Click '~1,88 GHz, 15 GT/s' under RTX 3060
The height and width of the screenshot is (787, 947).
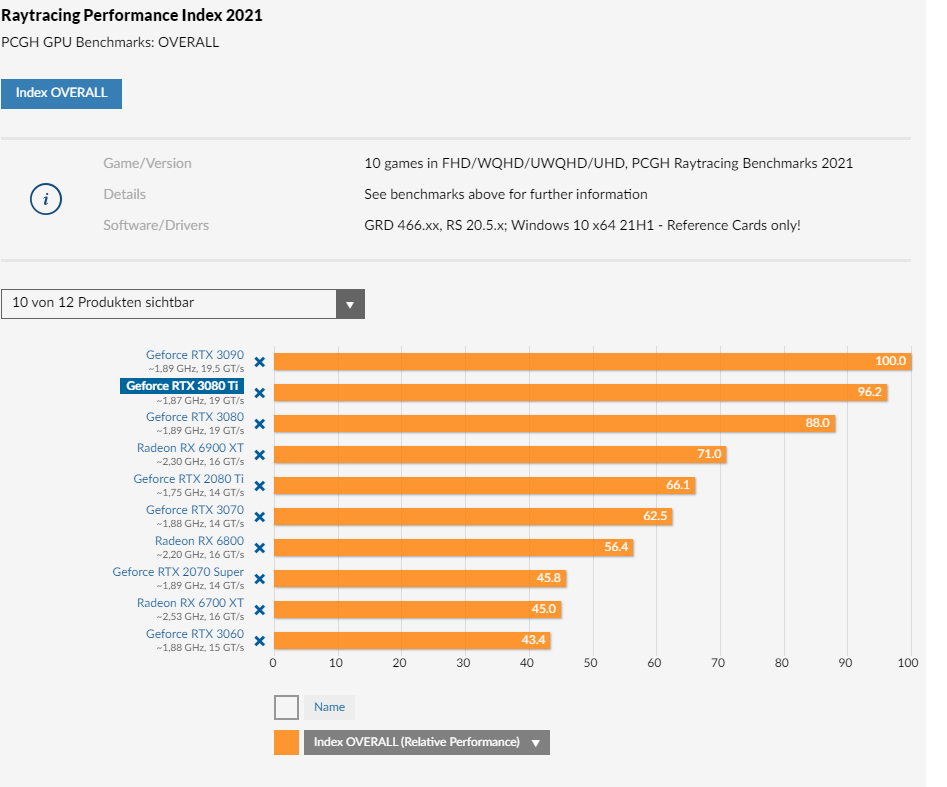200,647
